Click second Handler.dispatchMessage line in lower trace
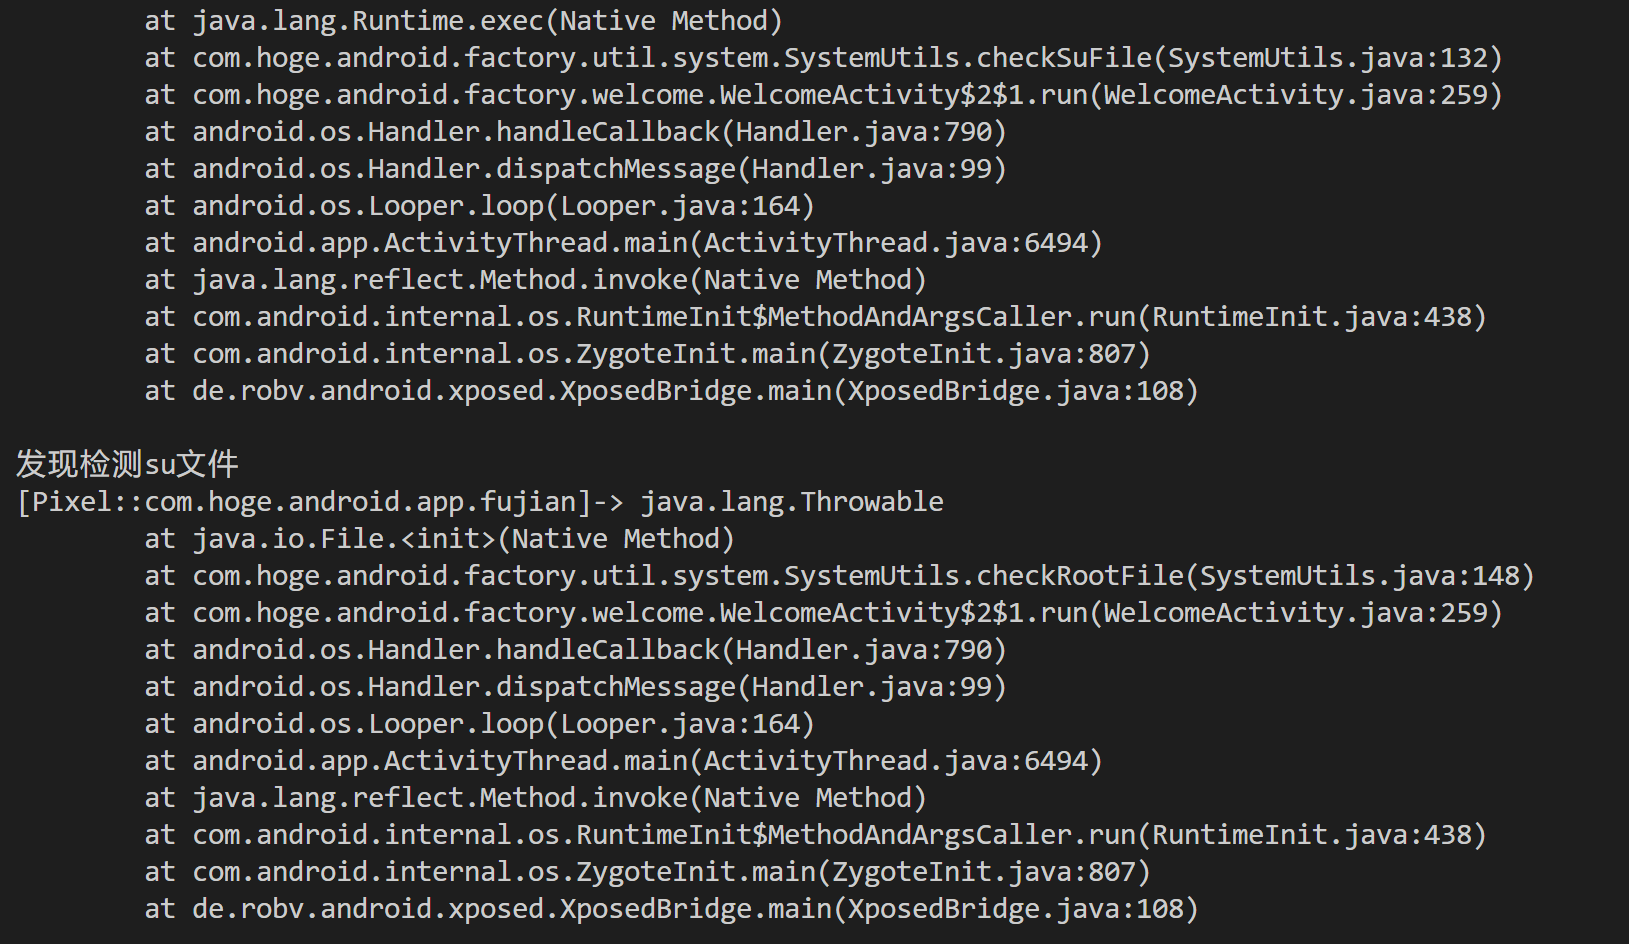The height and width of the screenshot is (944, 1629). [x=575, y=687]
